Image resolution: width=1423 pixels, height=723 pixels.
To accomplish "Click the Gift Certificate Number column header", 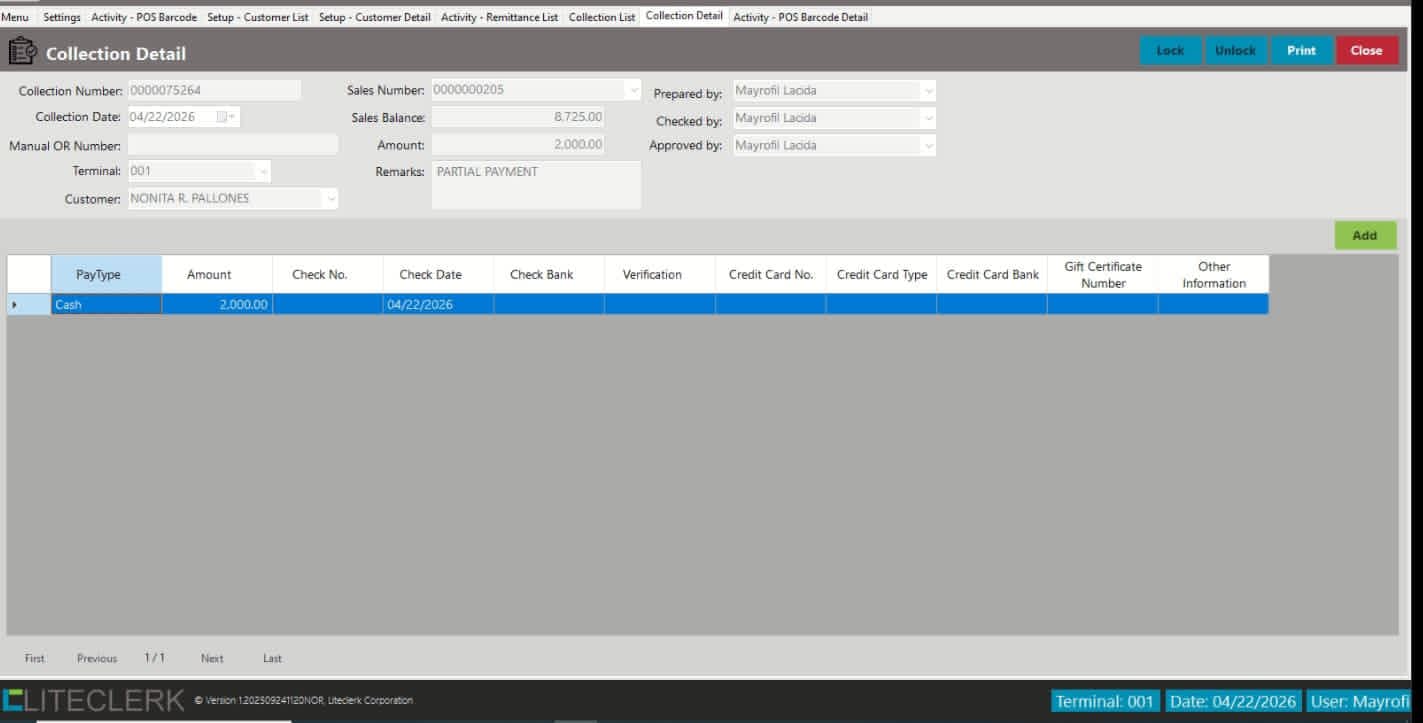I will tap(1103, 275).
